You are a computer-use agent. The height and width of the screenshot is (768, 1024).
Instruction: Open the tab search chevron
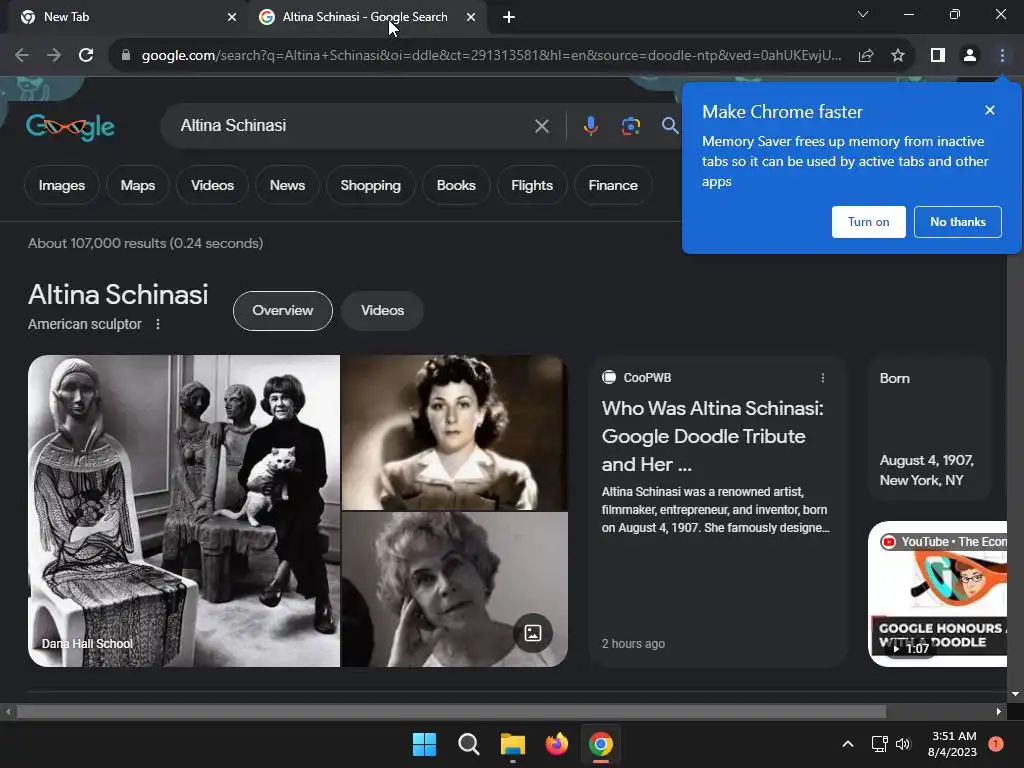[x=863, y=14]
